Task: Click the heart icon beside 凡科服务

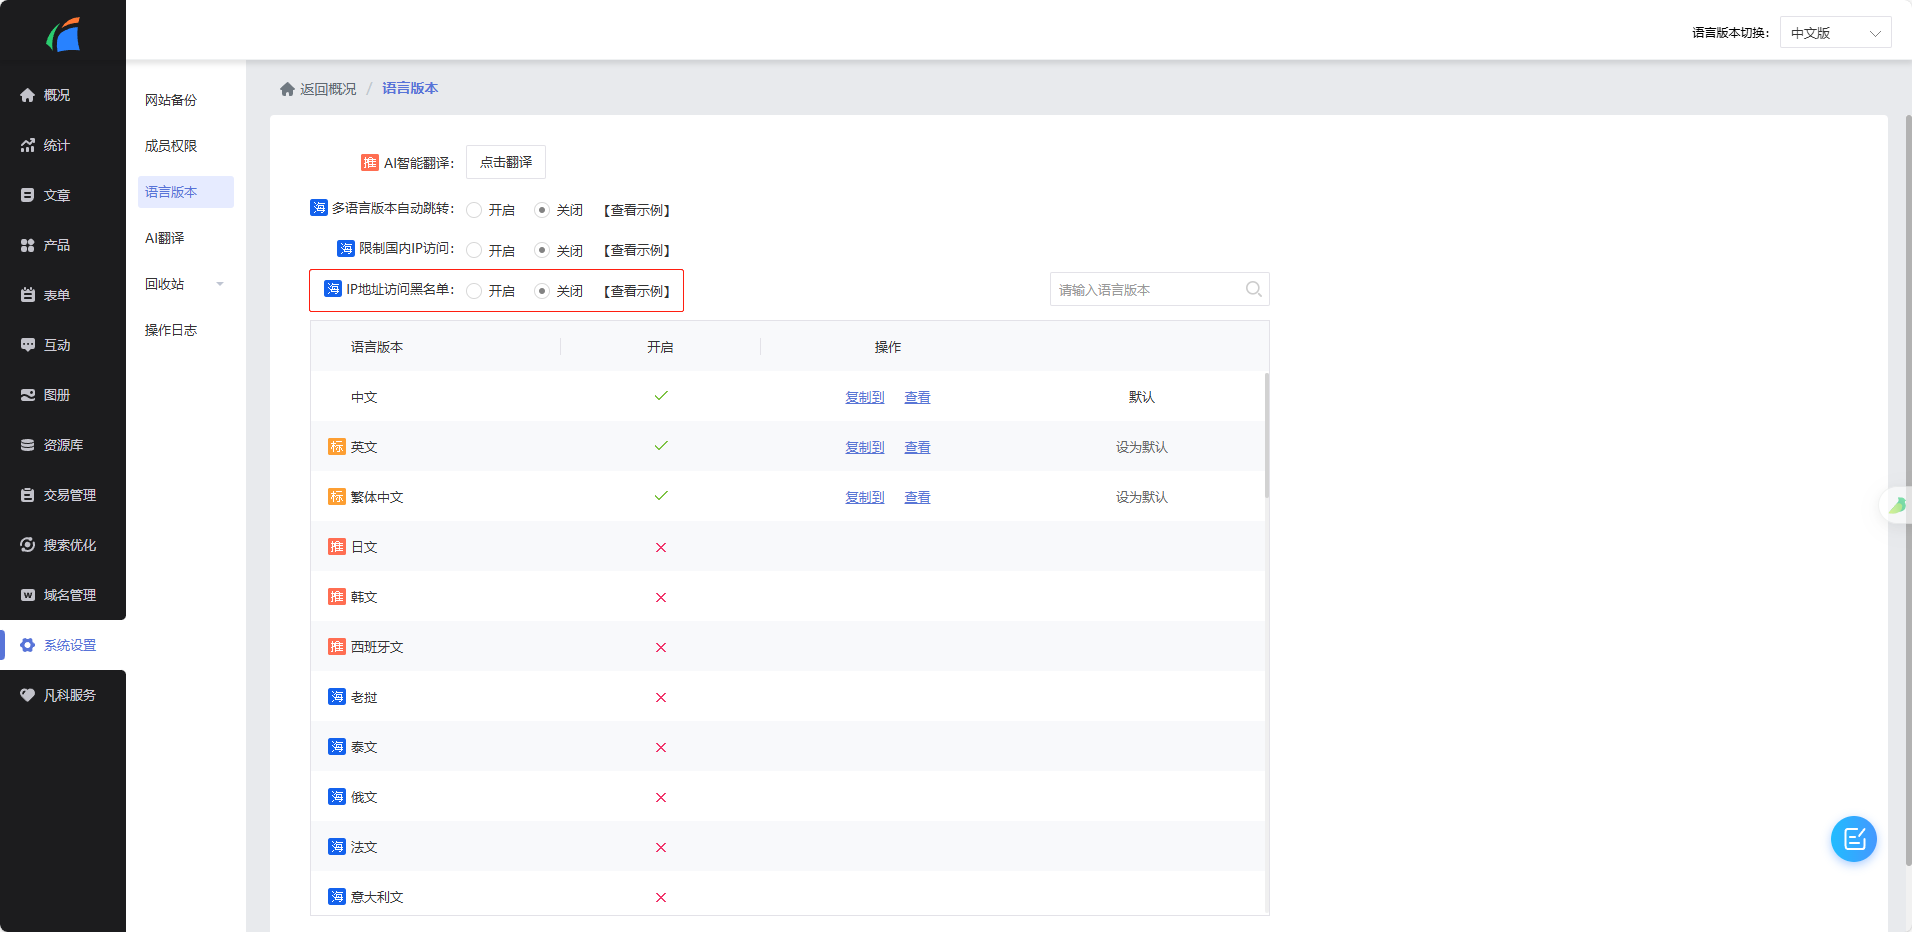Action: [28, 695]
